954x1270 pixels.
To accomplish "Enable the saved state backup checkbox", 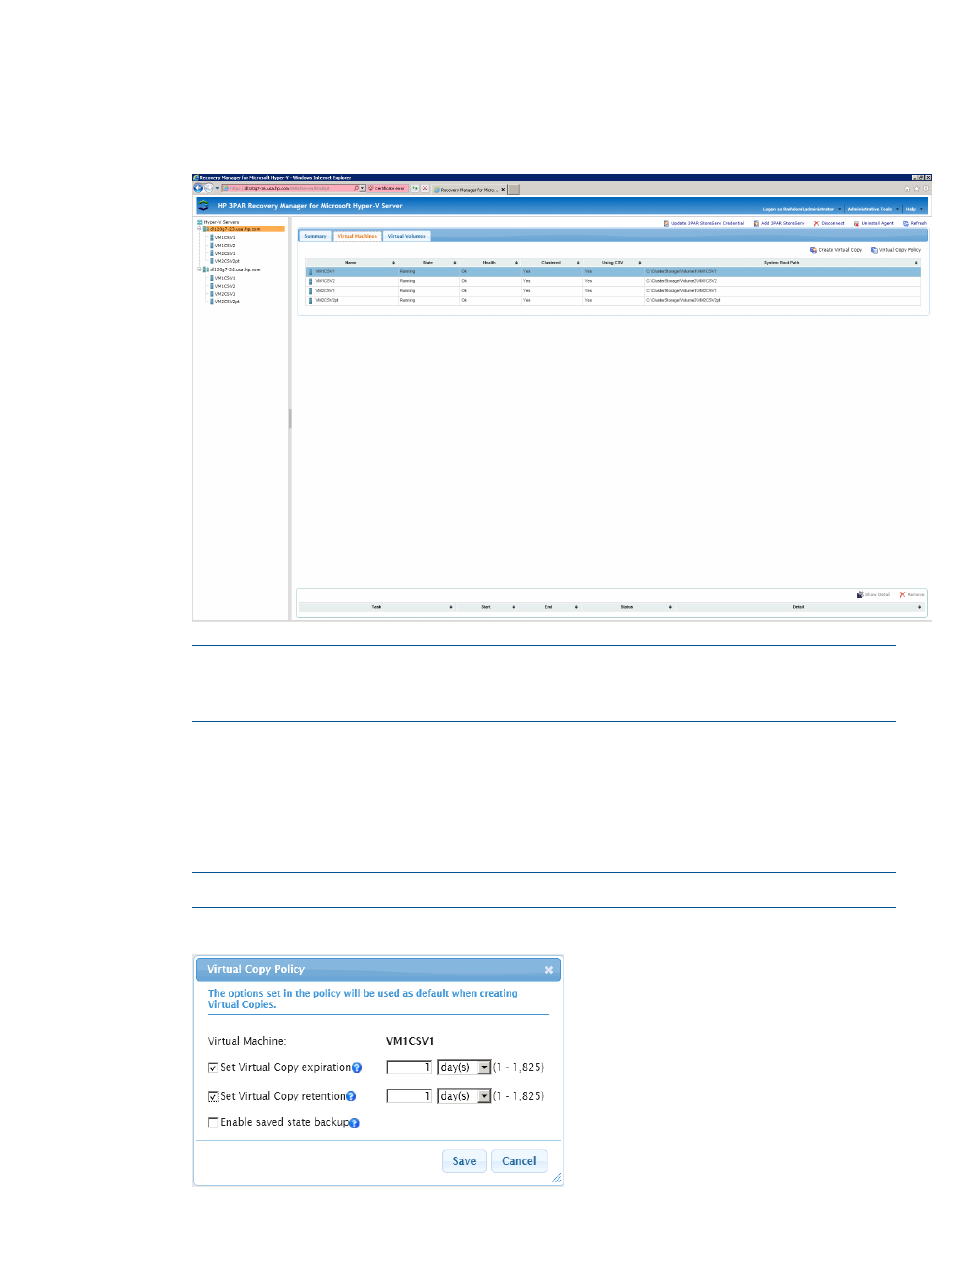I will [x=213, y=1123].
